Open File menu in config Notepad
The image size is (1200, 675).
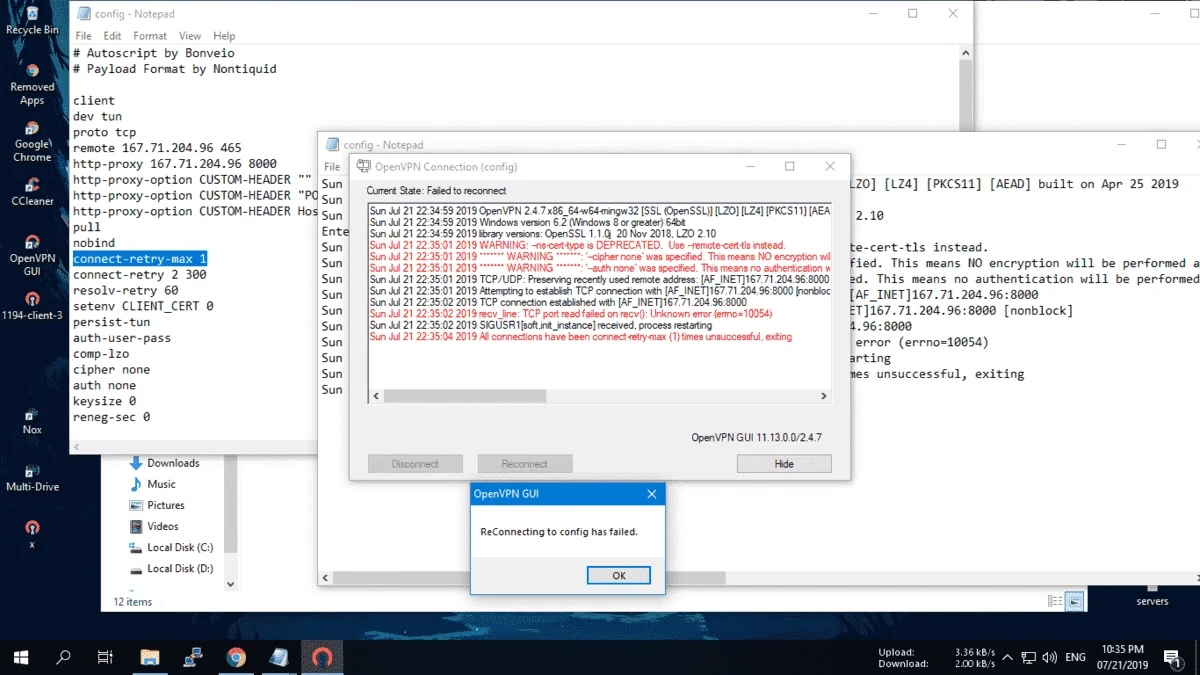tap(83, 36)
